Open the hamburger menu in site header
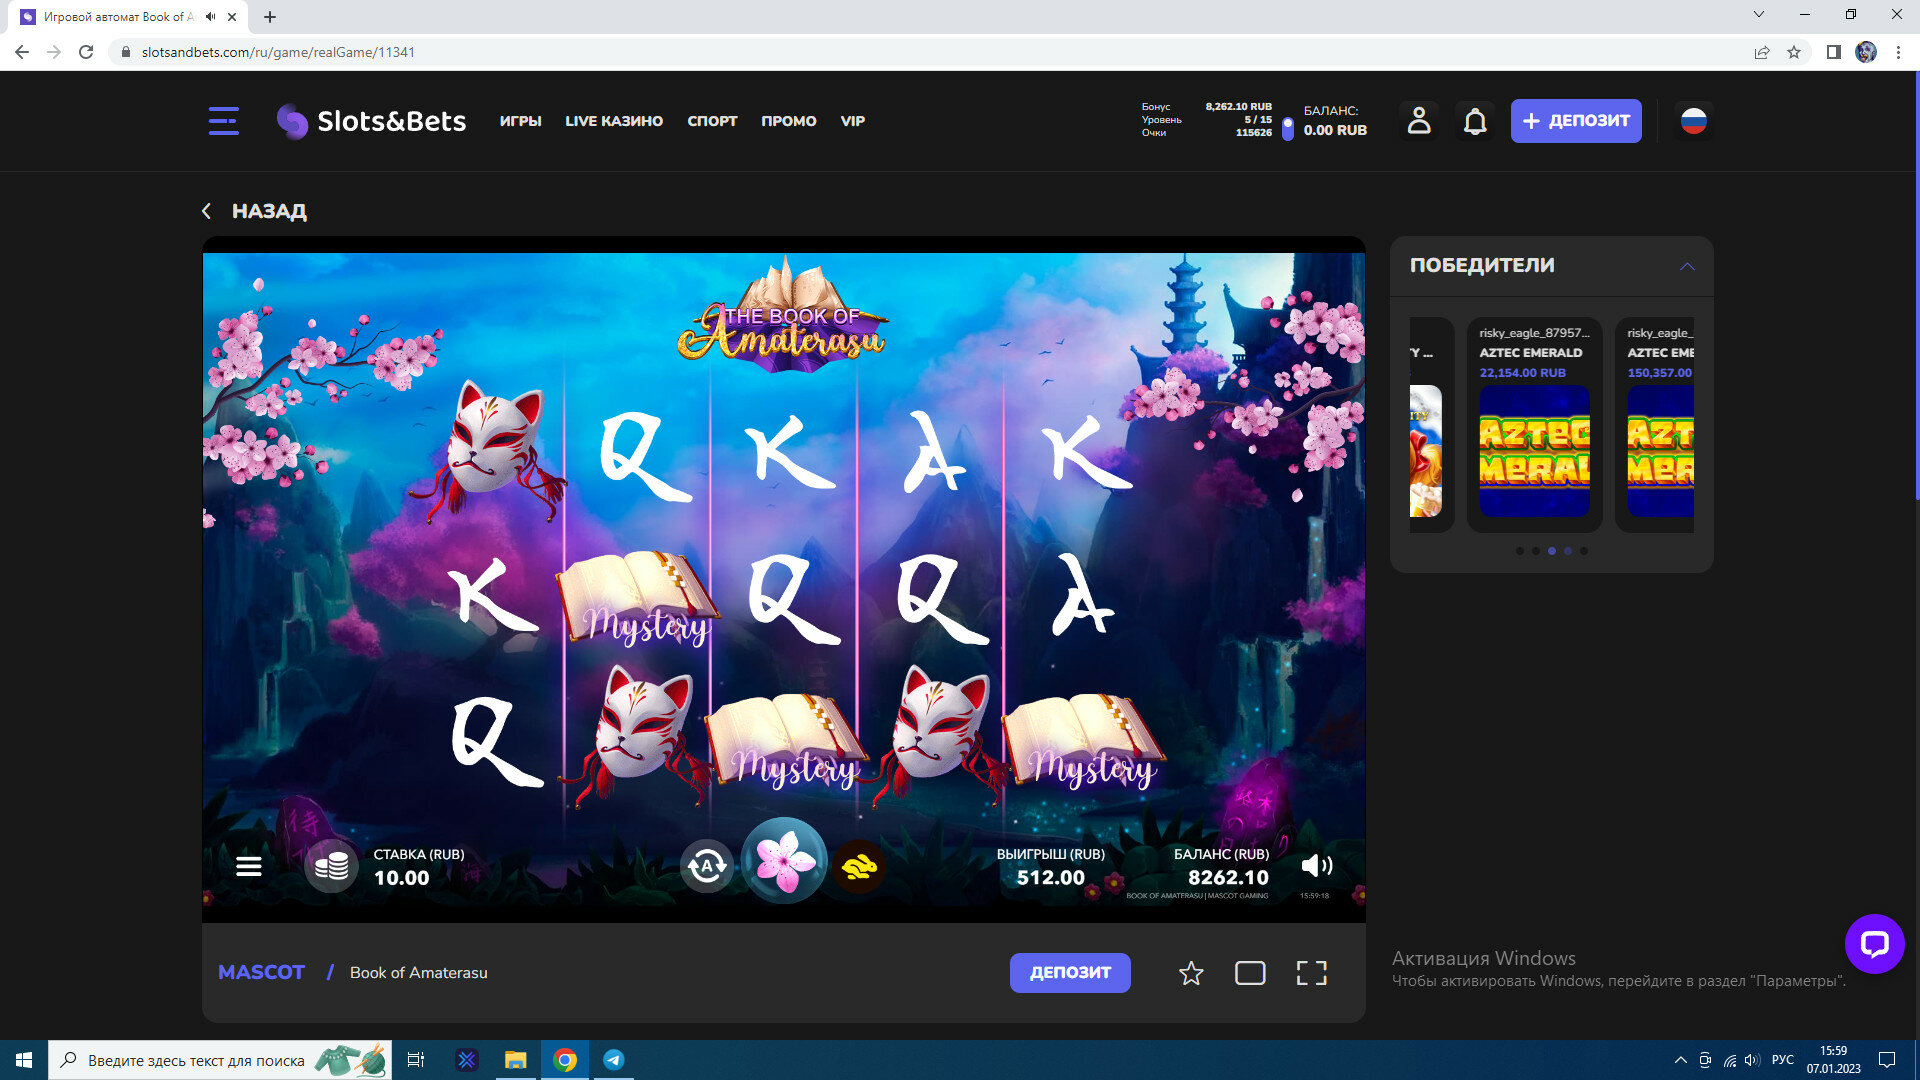Screen dimensions: 1920x1080 point(223,121)
